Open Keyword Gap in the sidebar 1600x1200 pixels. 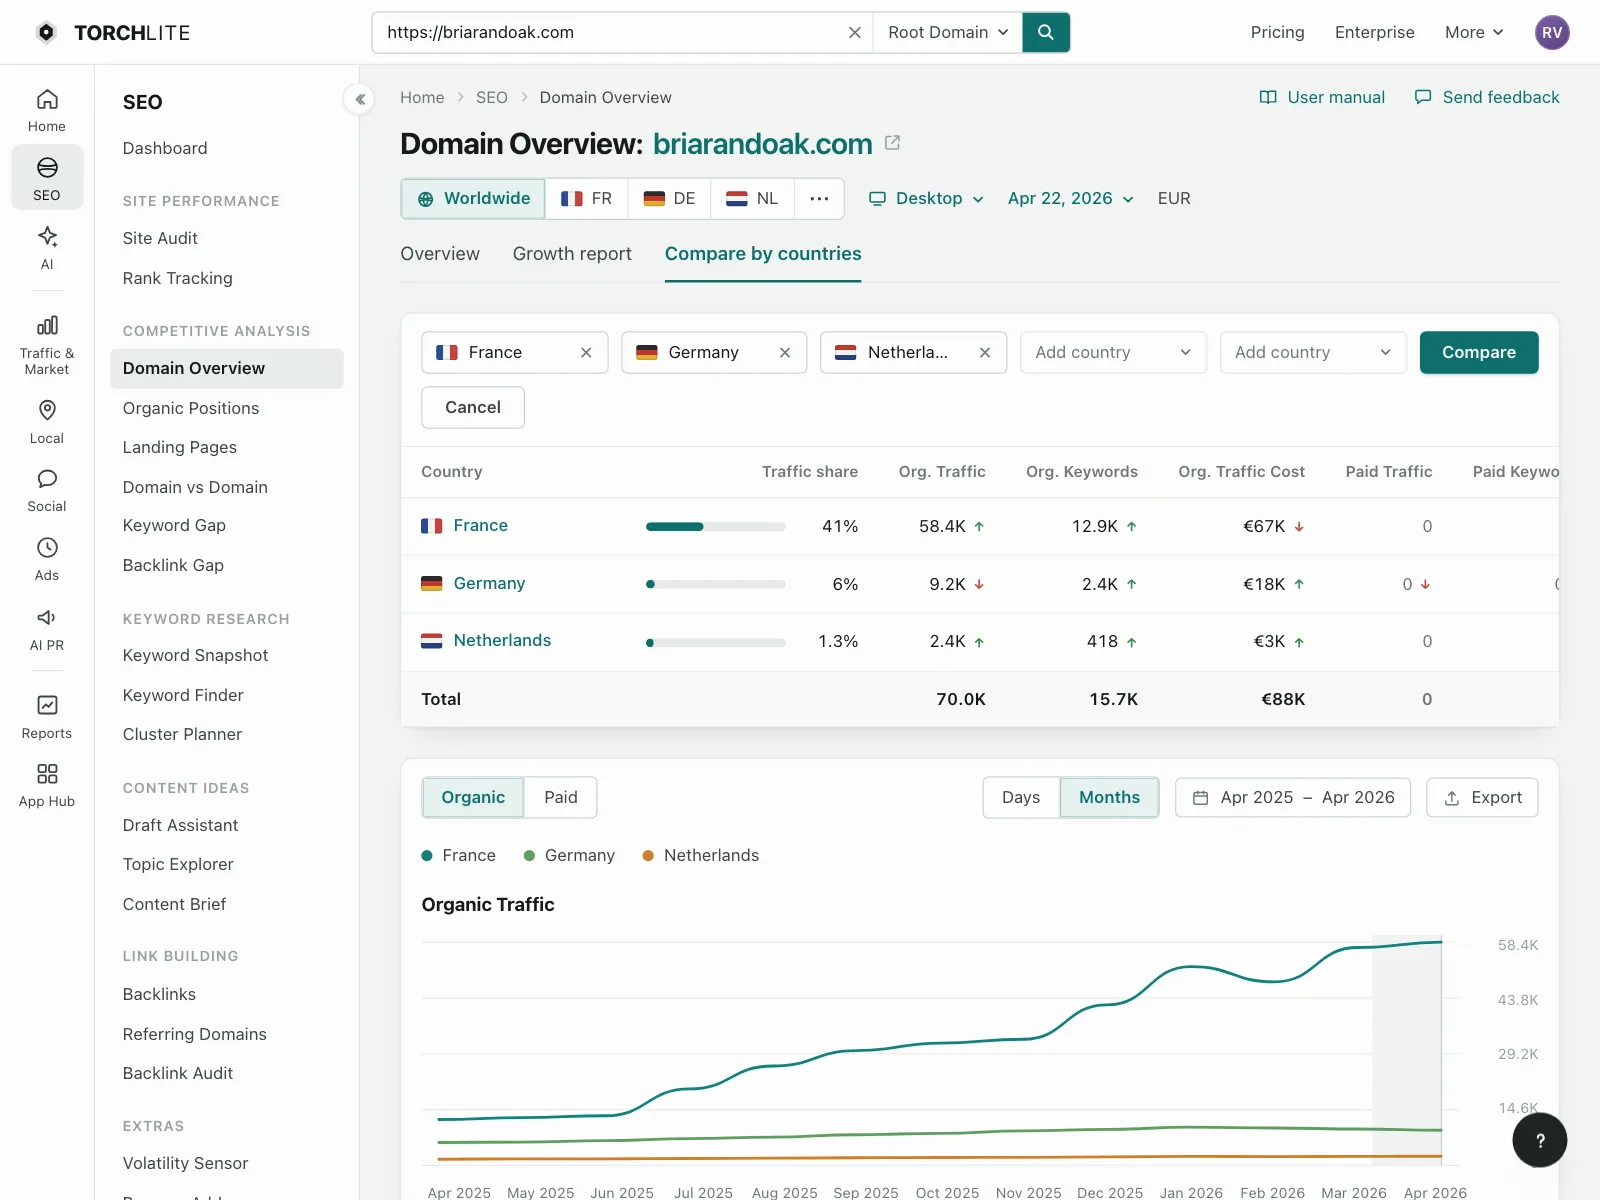[174, 525]
